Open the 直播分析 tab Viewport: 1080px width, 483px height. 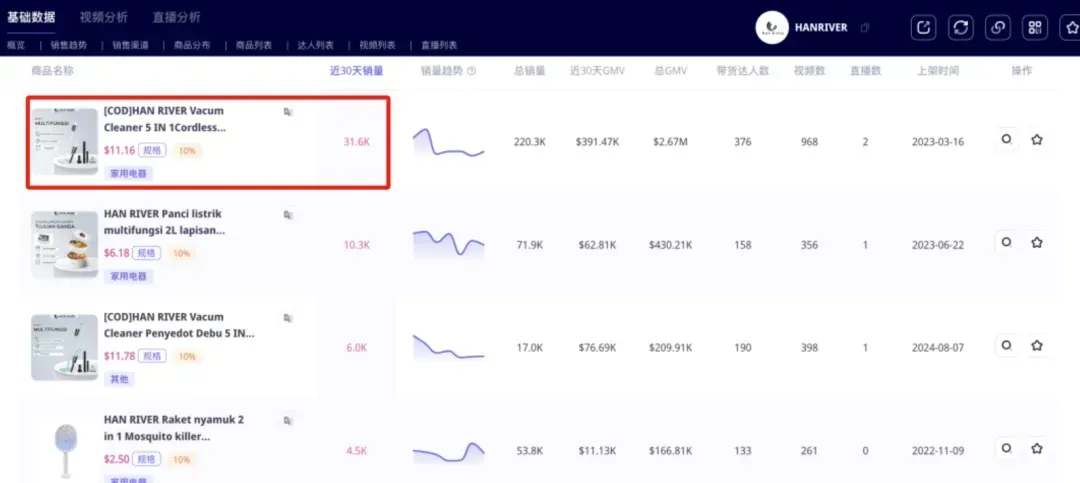[177, 17]
